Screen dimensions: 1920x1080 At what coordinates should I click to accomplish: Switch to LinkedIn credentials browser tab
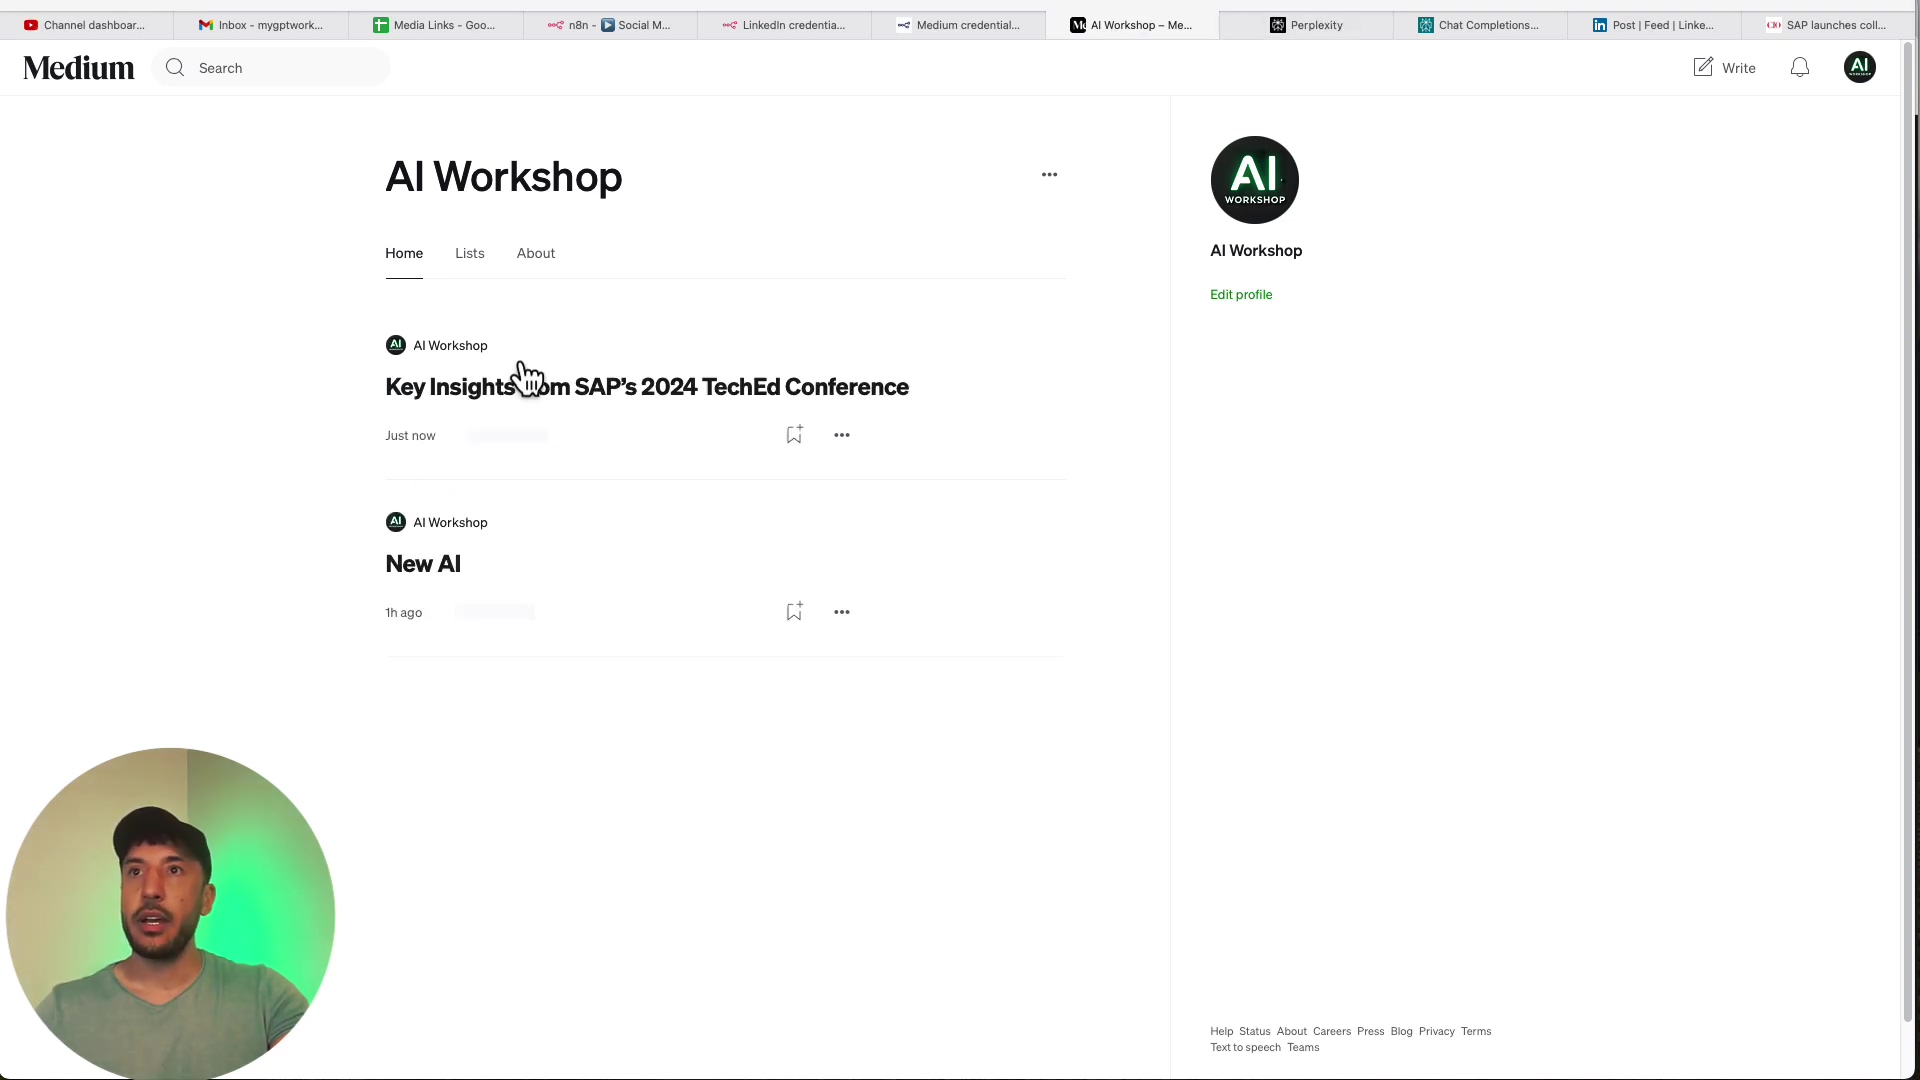(x=784, y=25)
